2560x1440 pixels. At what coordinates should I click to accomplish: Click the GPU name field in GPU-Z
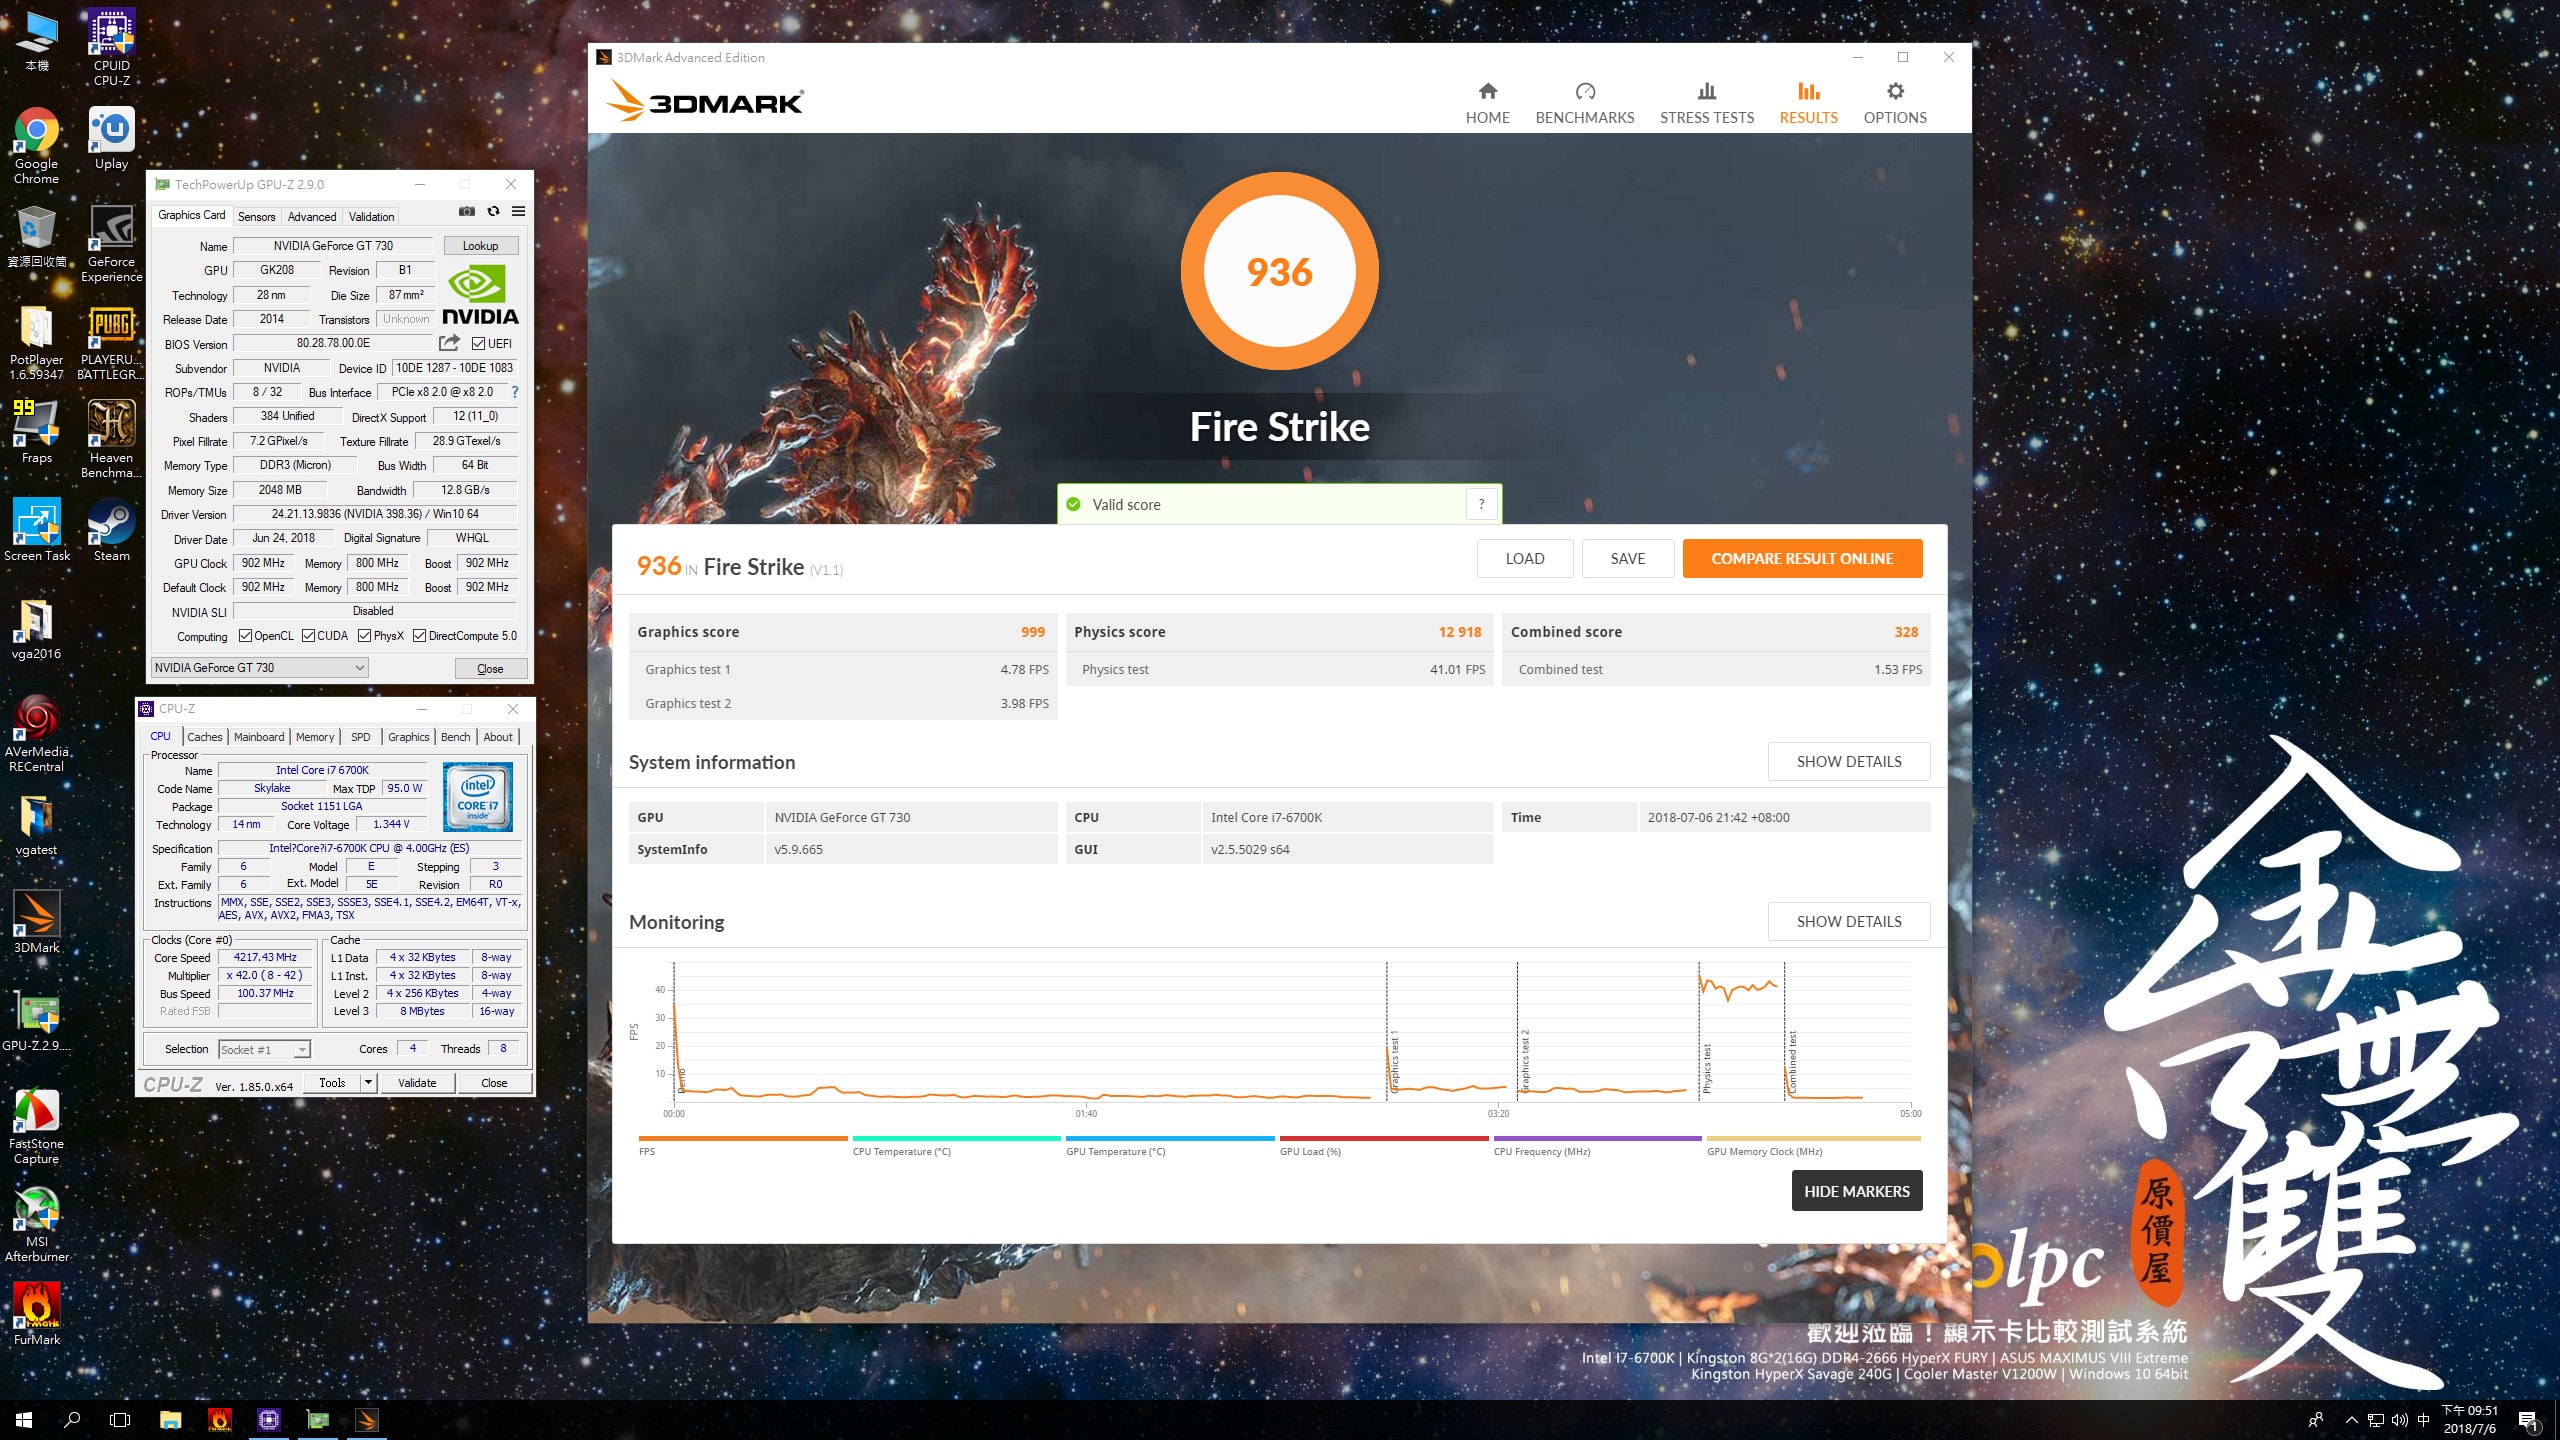coord(333,246)
